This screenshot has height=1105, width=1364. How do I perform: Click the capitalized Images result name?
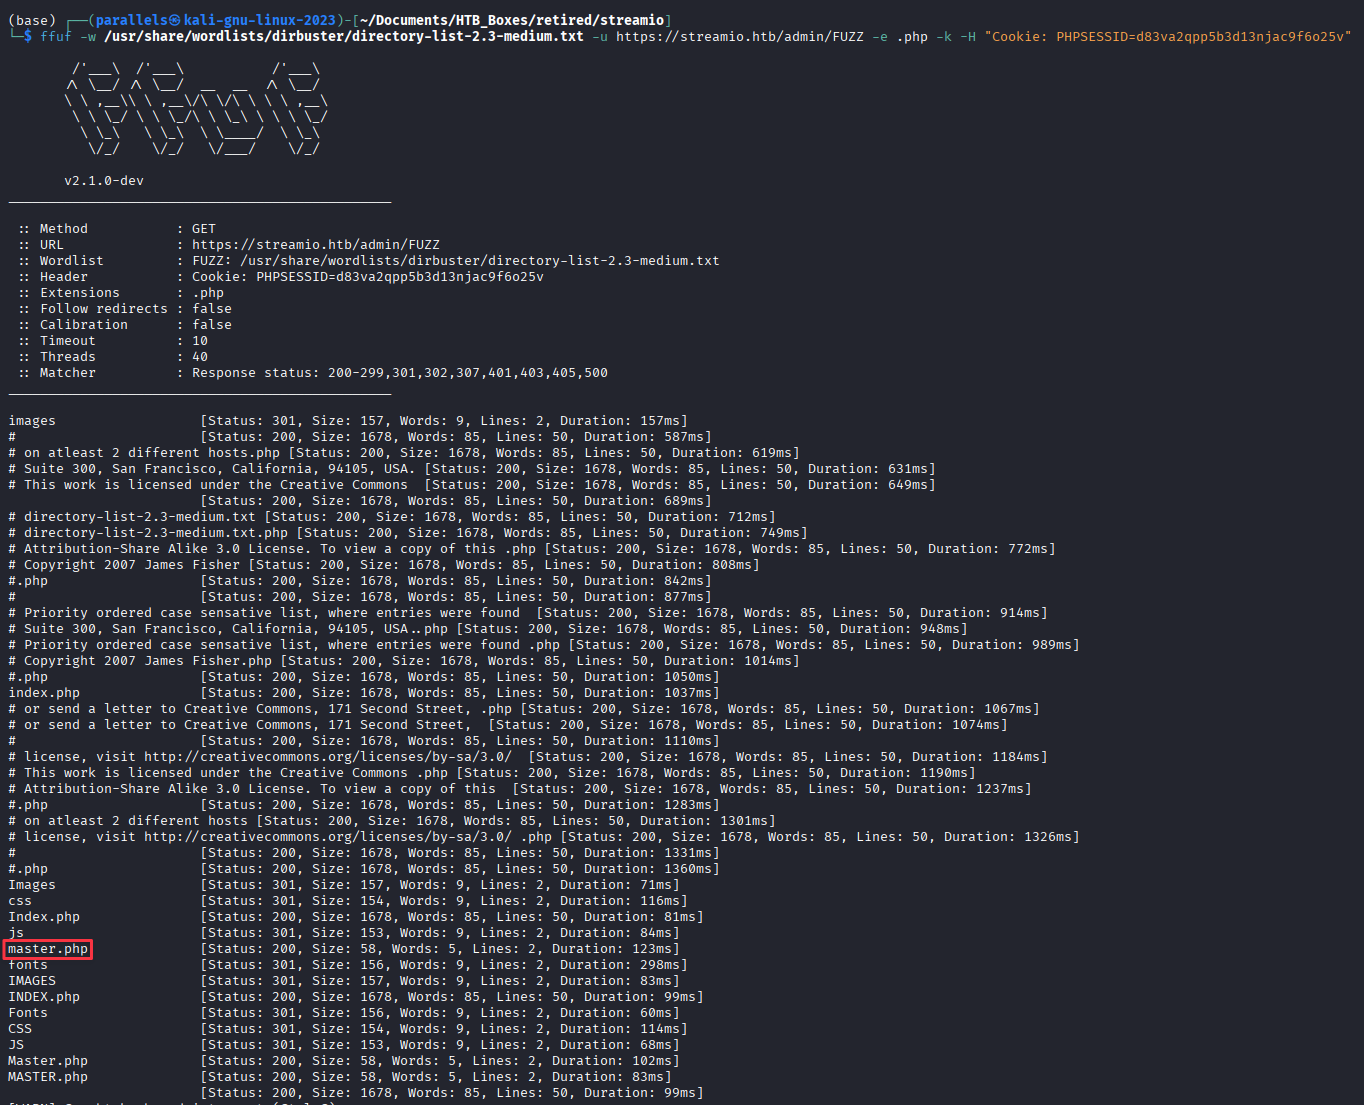(x=32, y=885)
